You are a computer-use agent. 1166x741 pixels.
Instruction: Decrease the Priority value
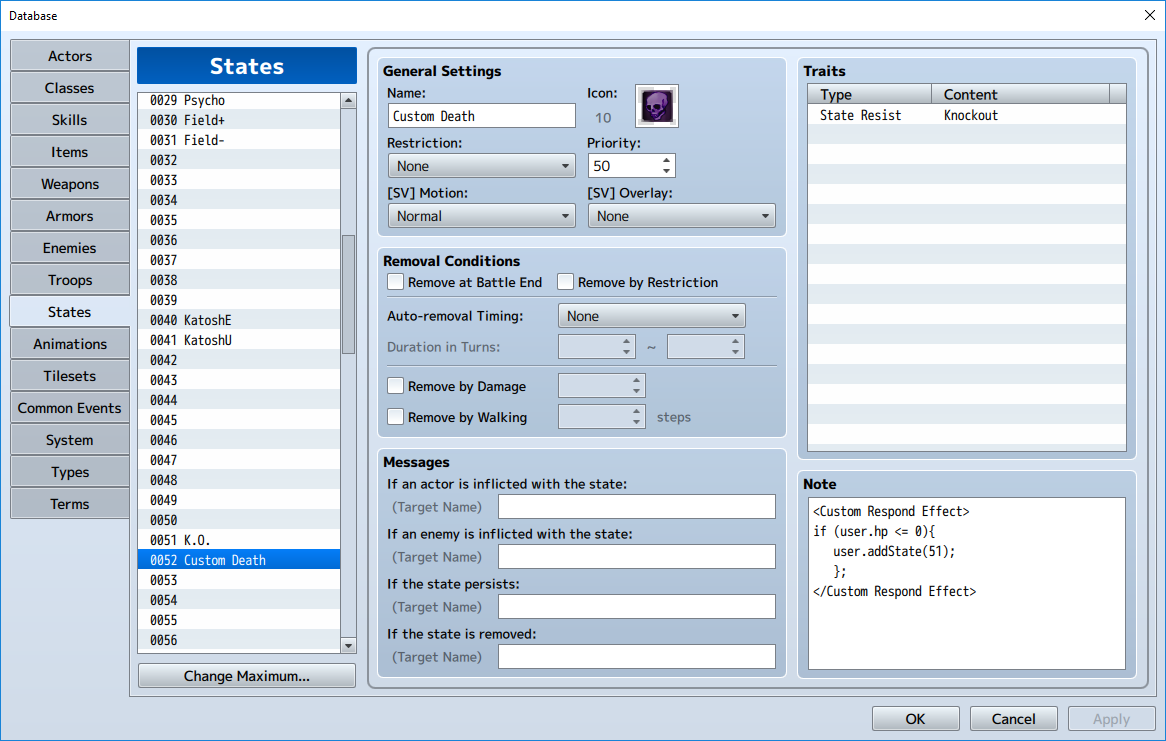pos(666,172)
